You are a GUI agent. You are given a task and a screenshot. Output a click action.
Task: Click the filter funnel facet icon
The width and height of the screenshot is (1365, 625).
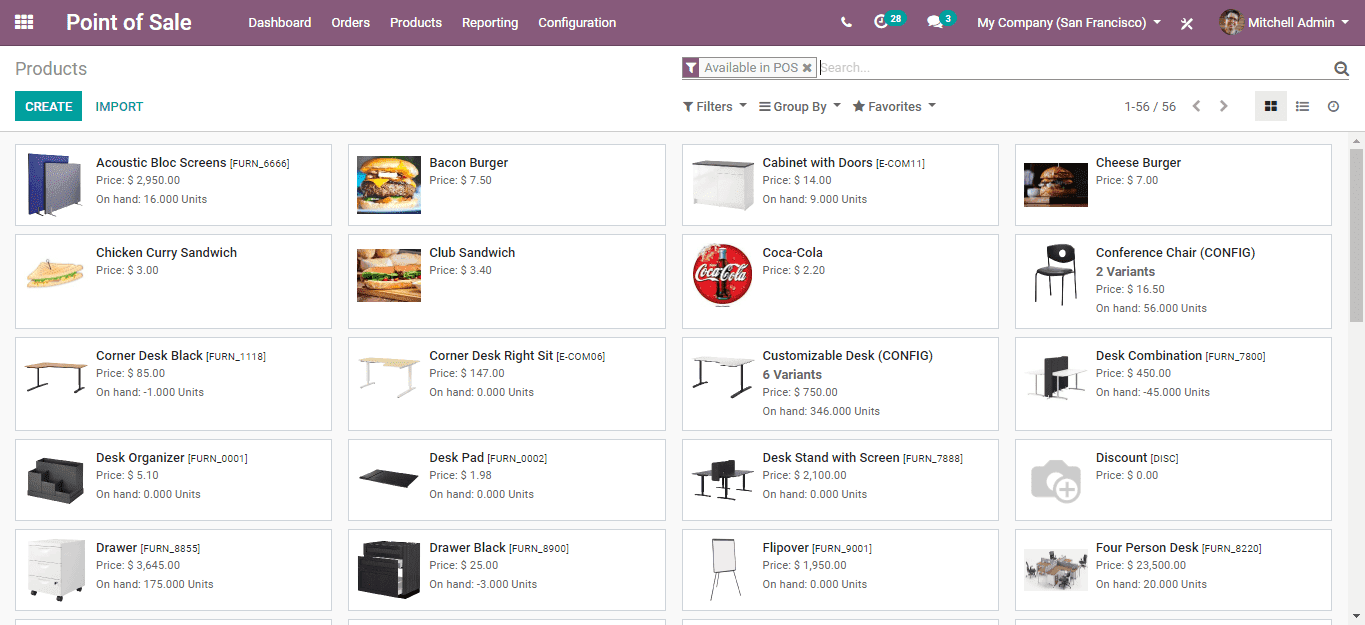[x=690, y=67]
